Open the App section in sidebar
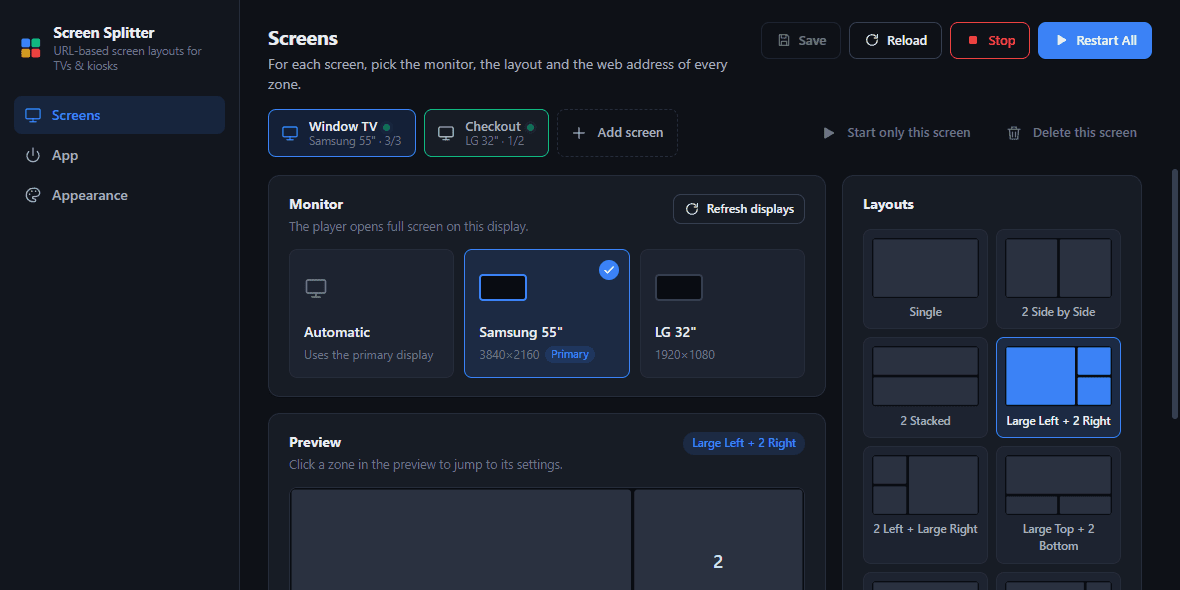 [120, 155]
